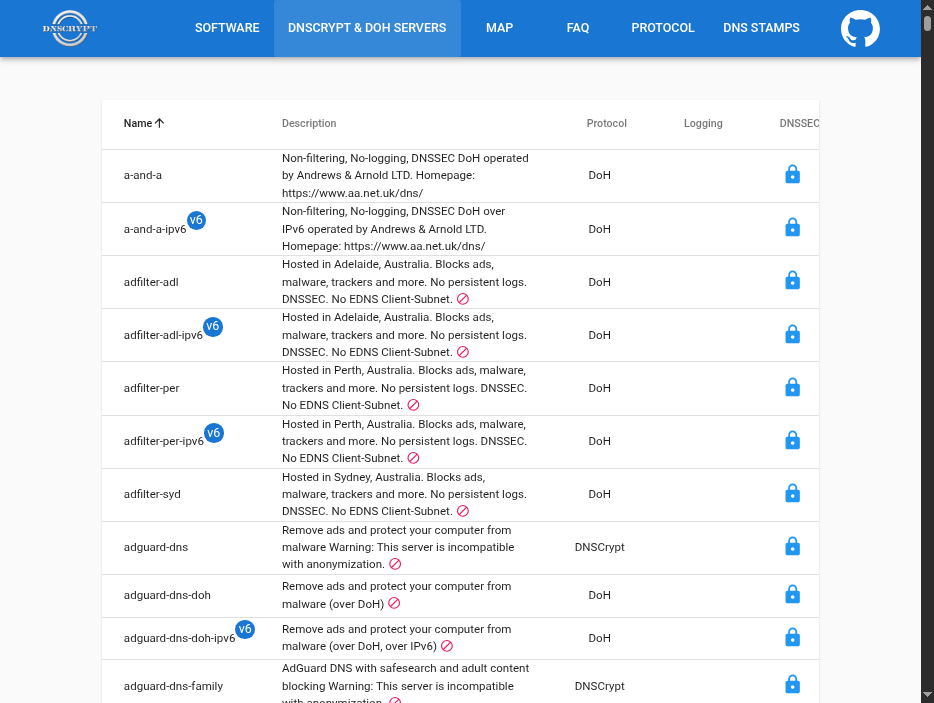Select the adfilter-adl-ipv6 server name

click(x=163, y=335)
